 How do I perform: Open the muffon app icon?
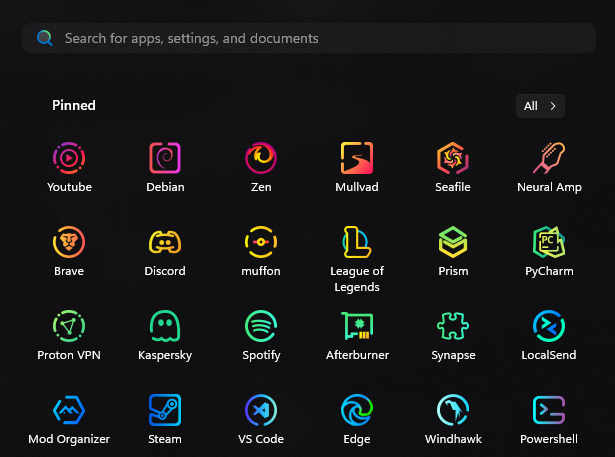click(261, 242)
